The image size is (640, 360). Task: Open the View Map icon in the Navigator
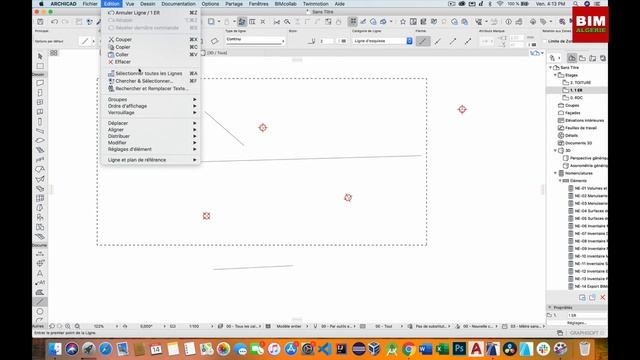pos(582,58)
